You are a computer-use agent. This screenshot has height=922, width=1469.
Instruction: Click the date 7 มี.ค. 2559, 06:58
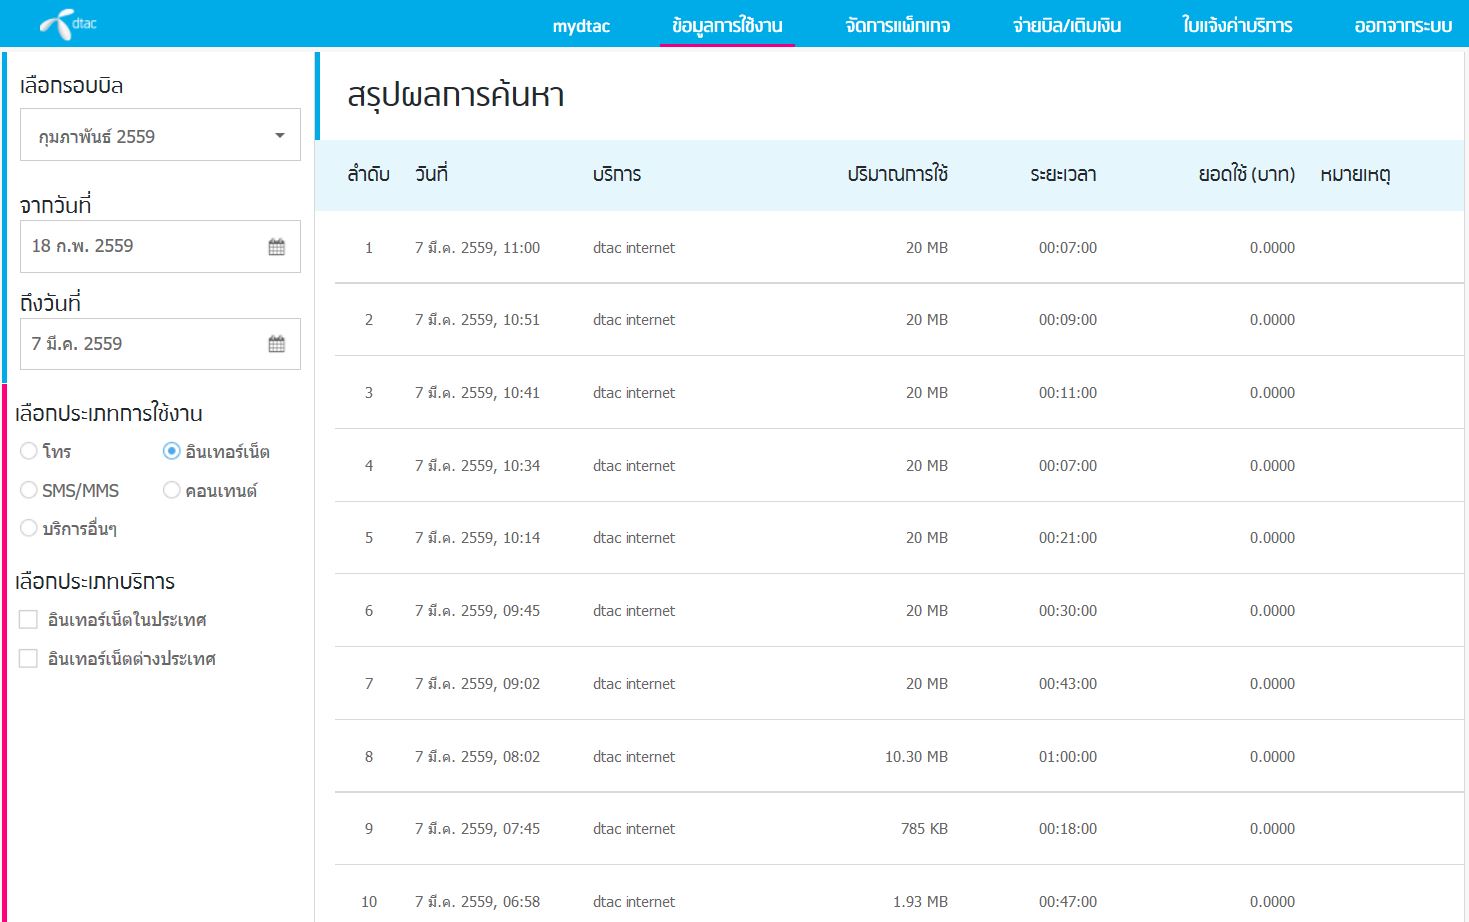pos(477,902)
